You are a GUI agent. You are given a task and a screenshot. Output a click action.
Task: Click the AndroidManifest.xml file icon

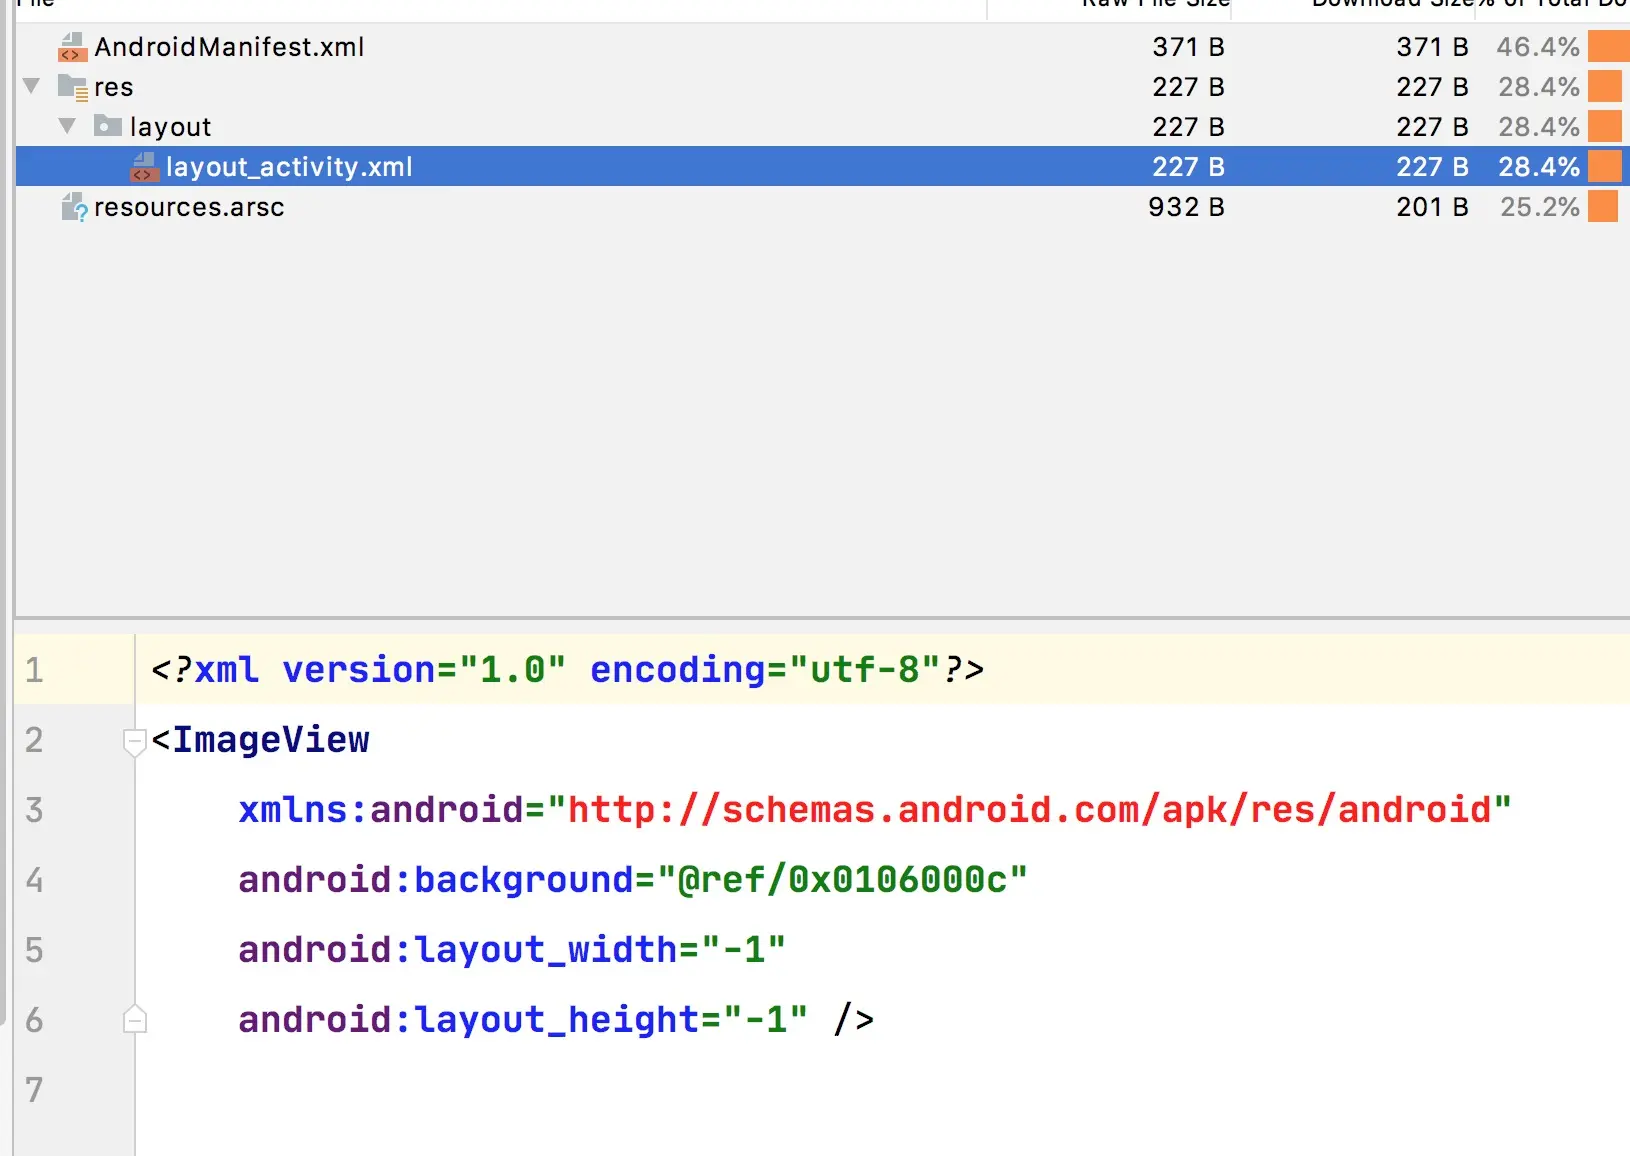(72, 47)
